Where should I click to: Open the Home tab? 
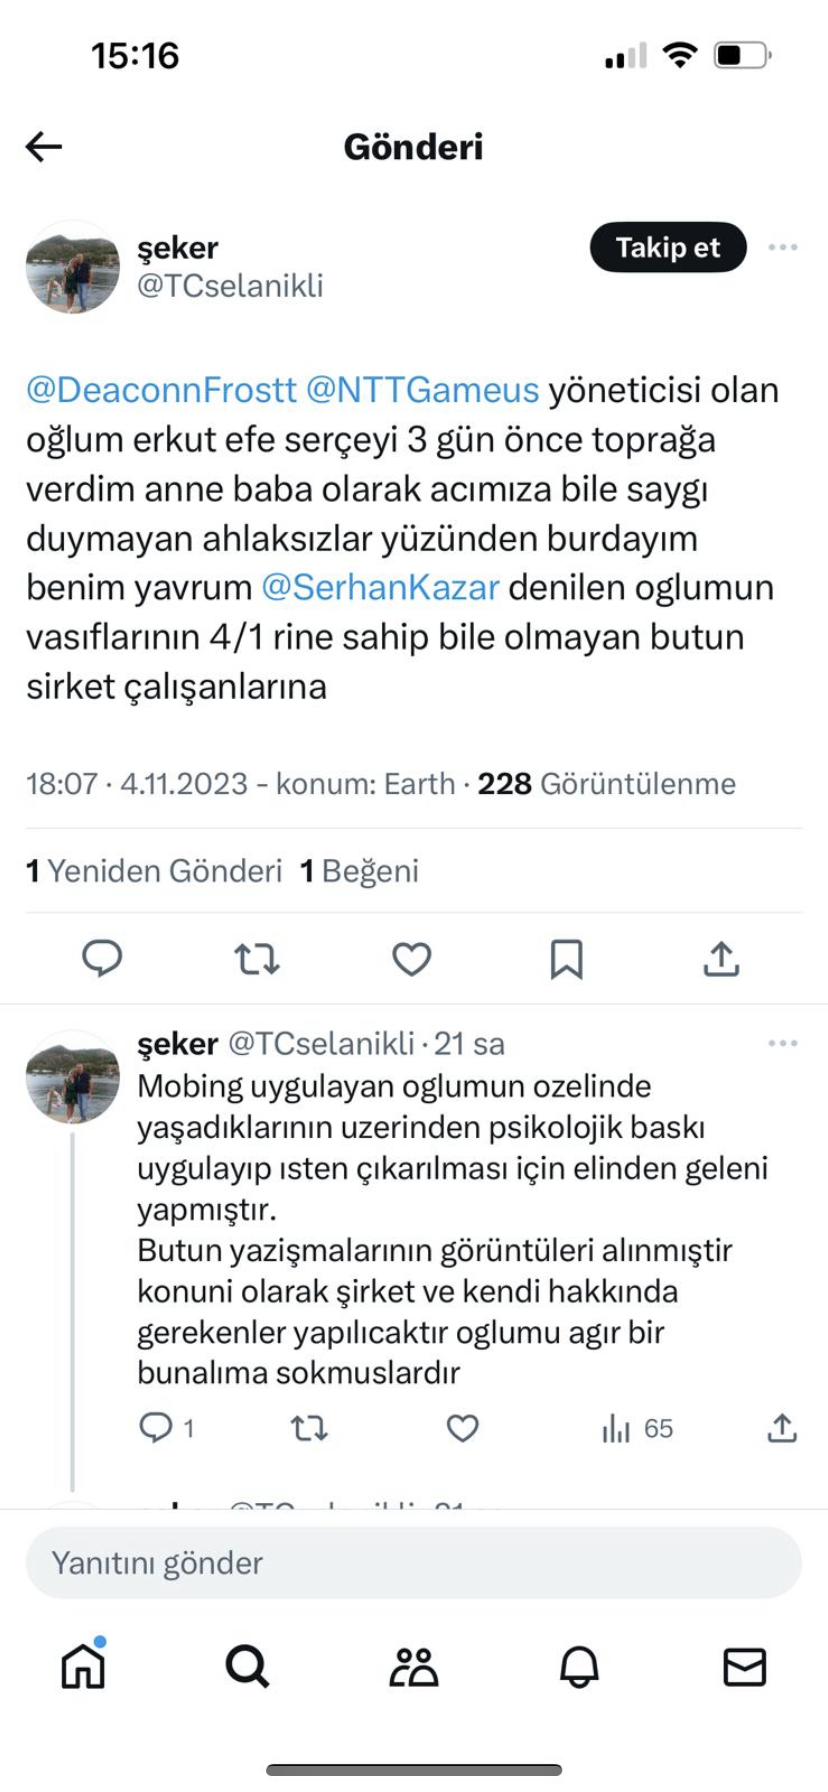tap(83, 1667)
